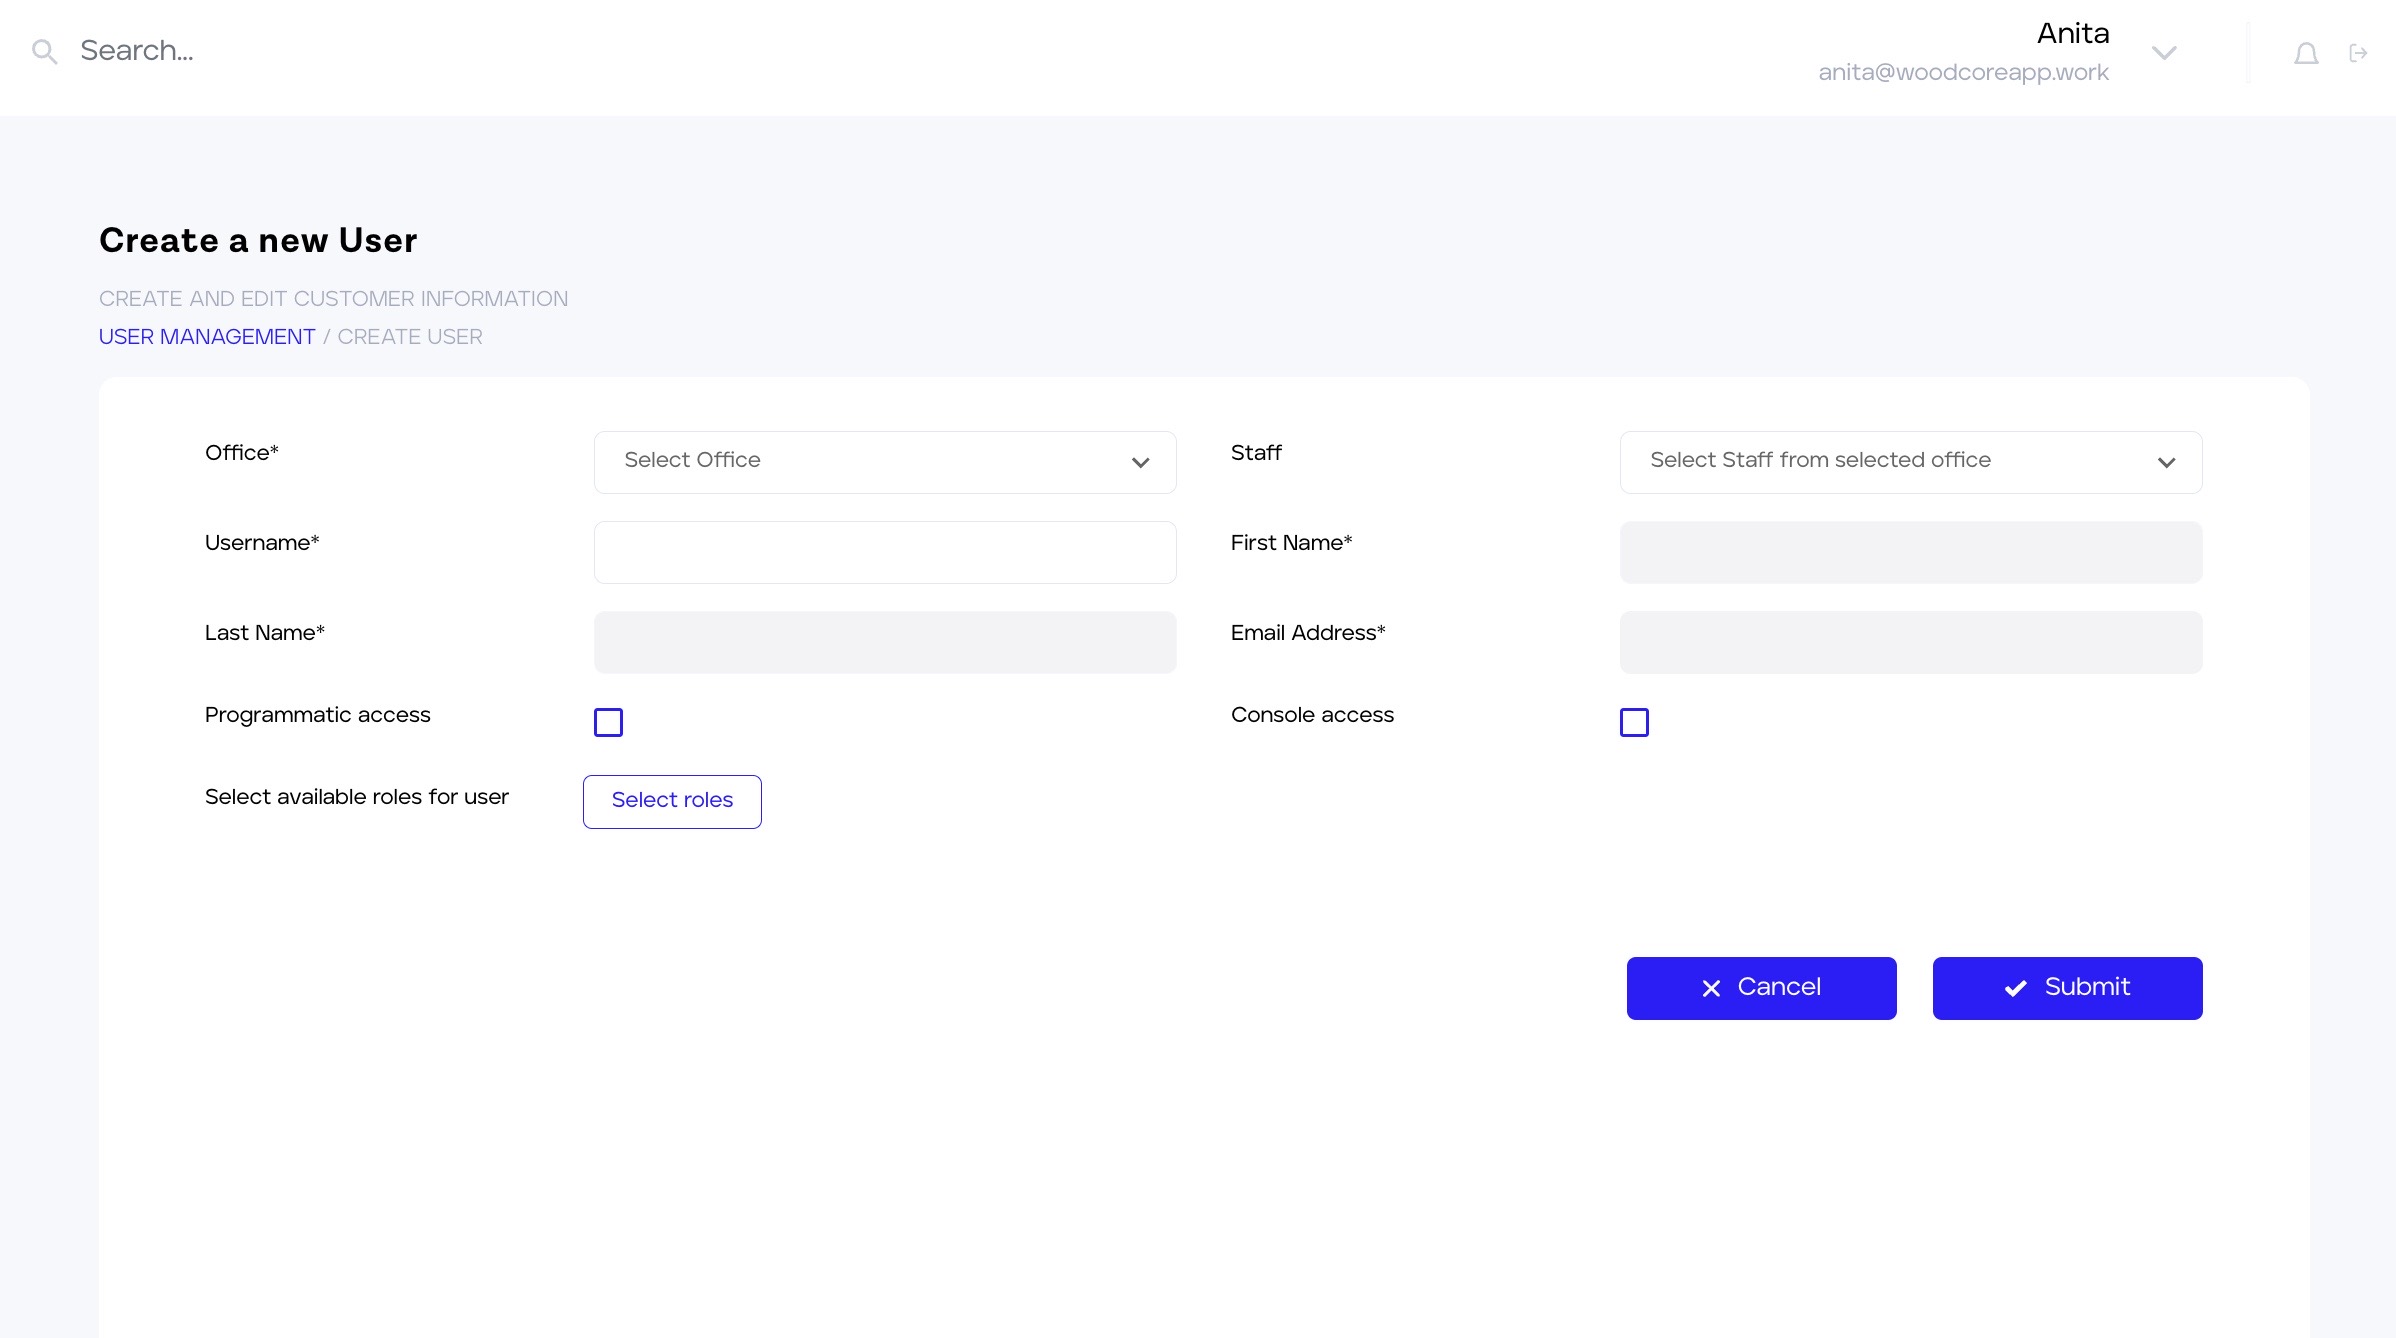Open the Select Office dropdown

click(x=884, y=462)
